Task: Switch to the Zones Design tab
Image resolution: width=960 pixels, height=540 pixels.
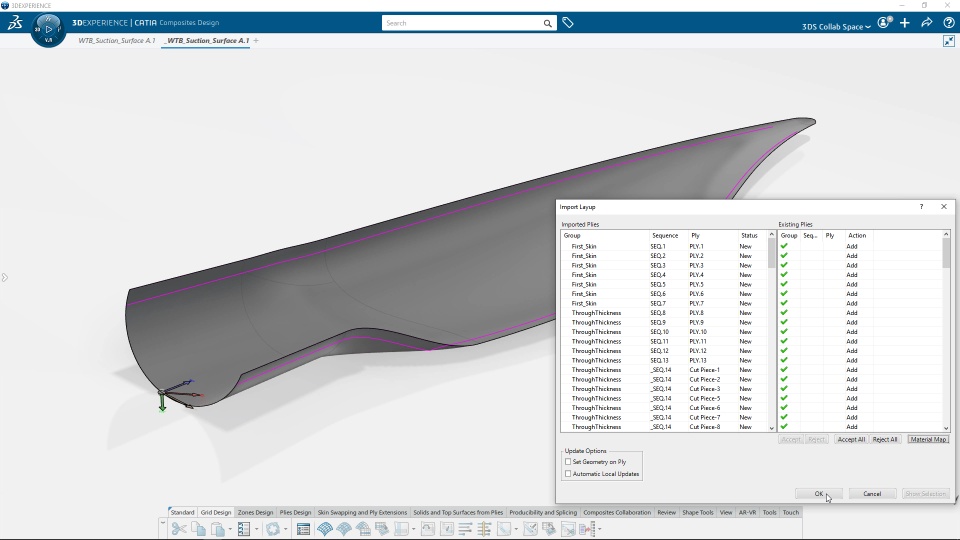Action: point(255,512)
